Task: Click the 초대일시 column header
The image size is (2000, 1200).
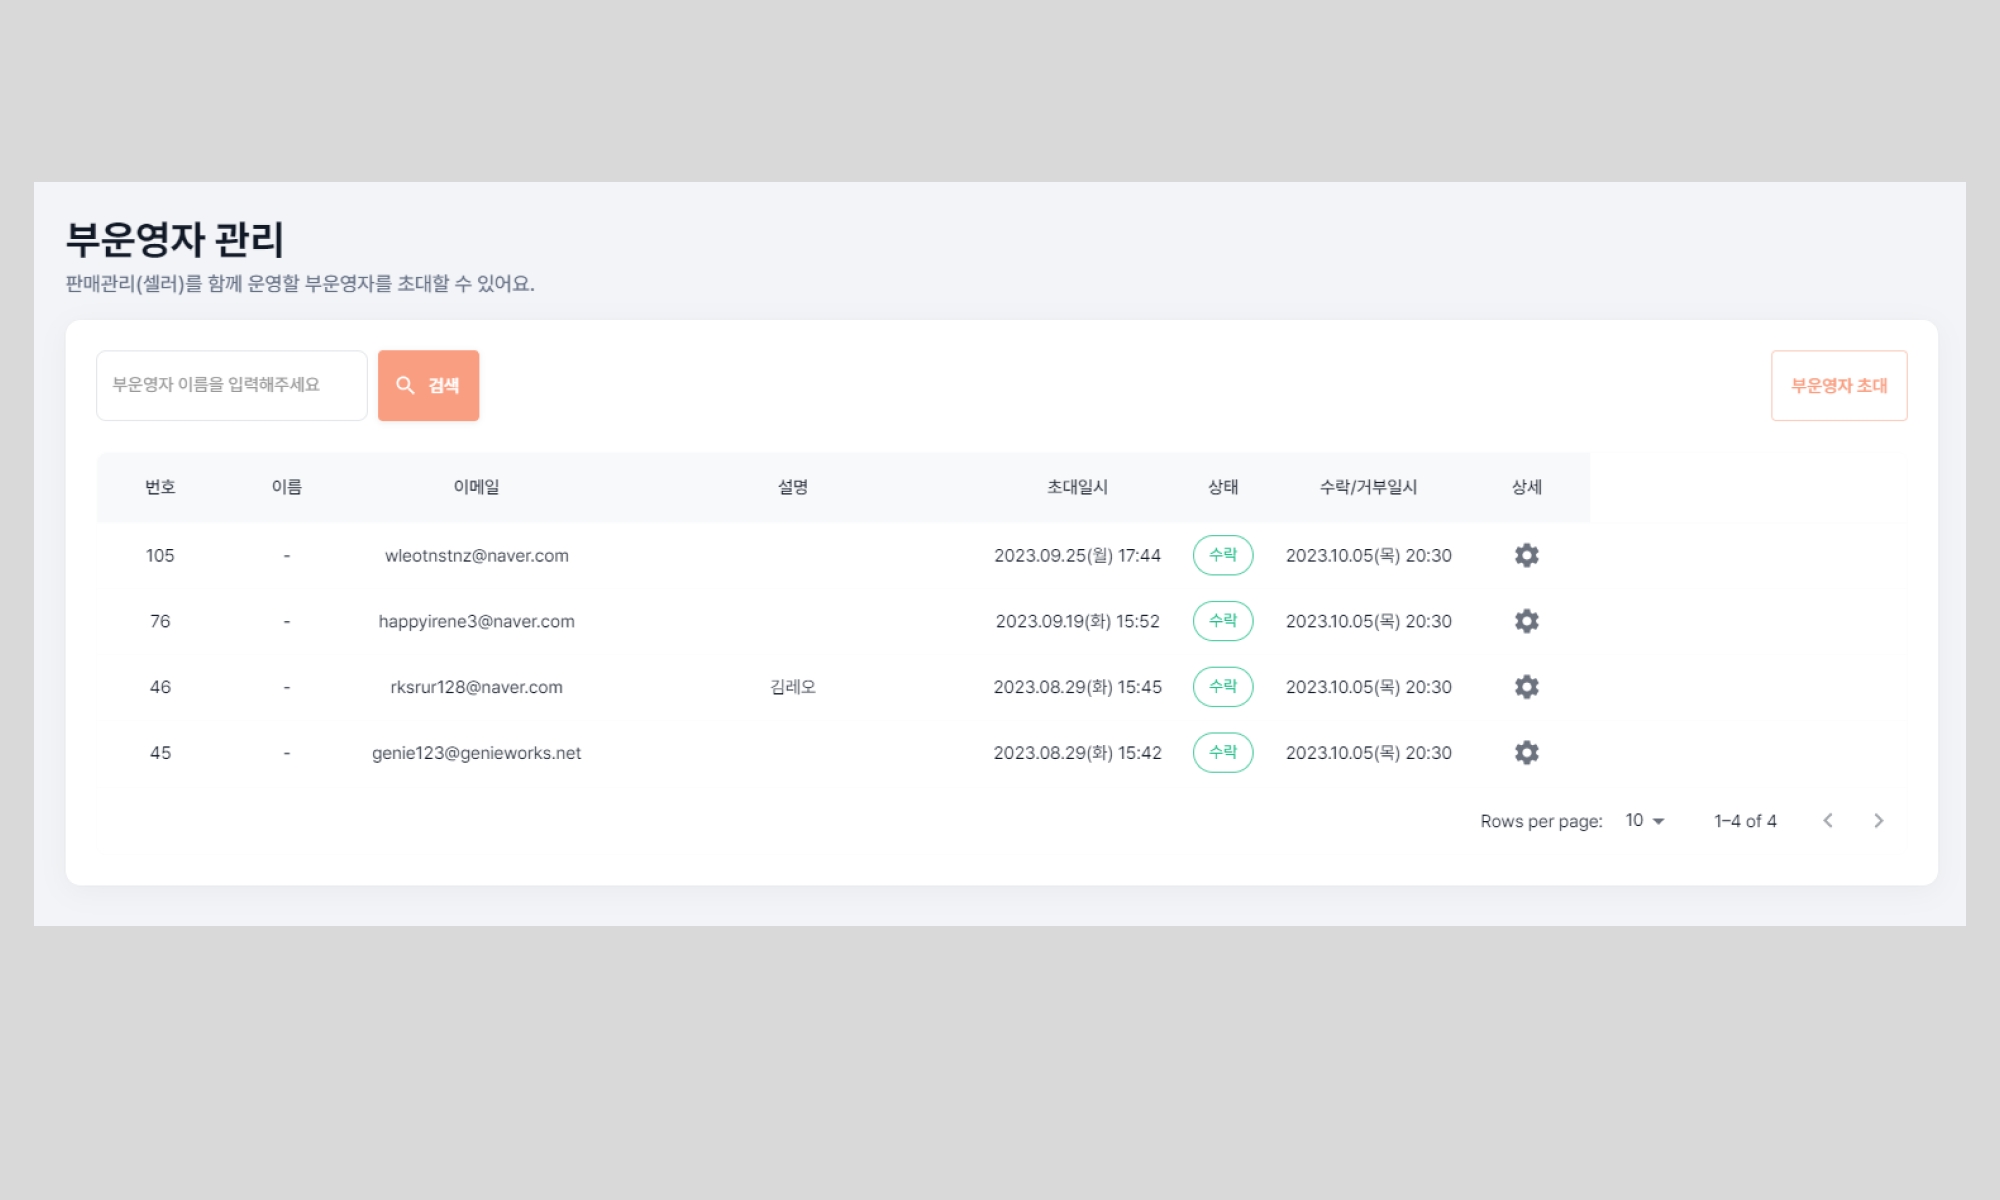Action: 1077,487
